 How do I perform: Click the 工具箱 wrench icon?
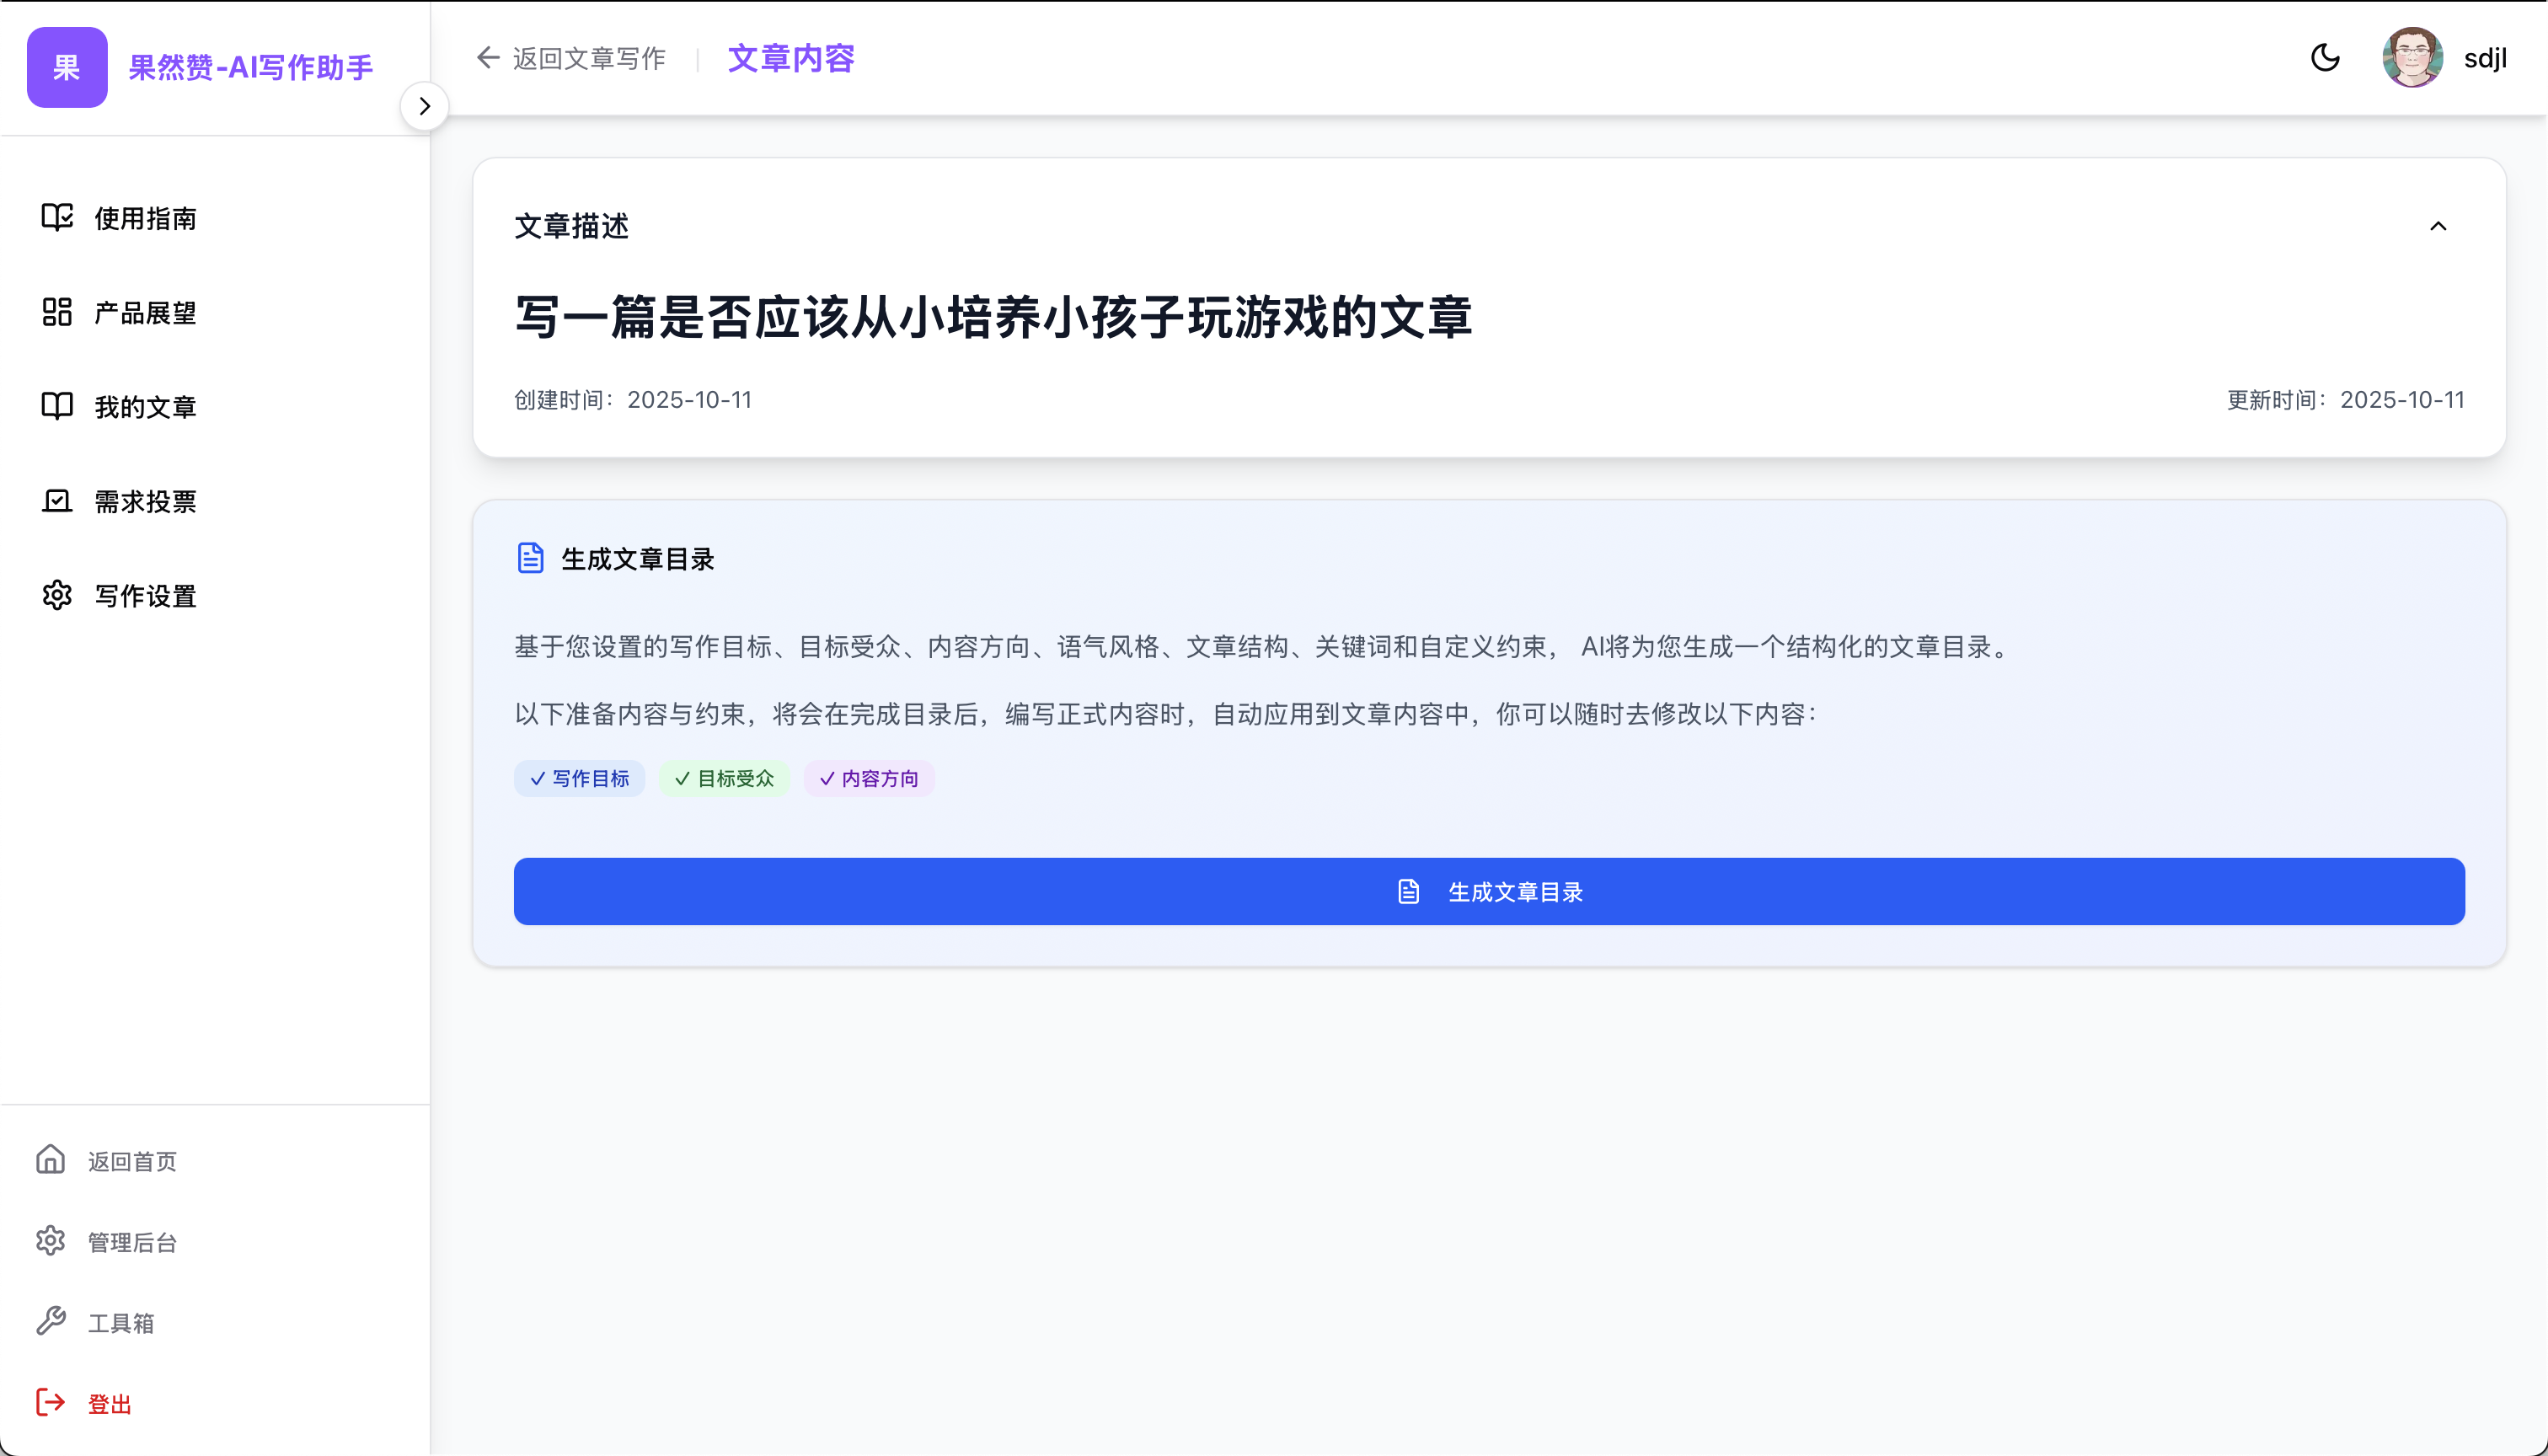[x=51, y=1321]
